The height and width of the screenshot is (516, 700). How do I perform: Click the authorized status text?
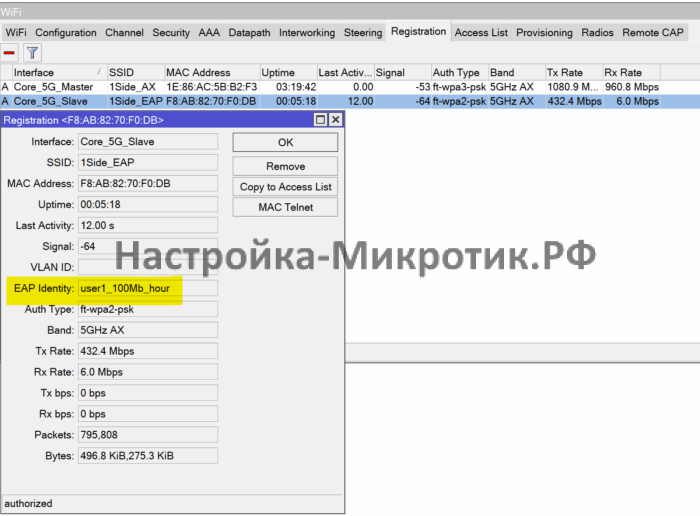click(x=28, y=504)
